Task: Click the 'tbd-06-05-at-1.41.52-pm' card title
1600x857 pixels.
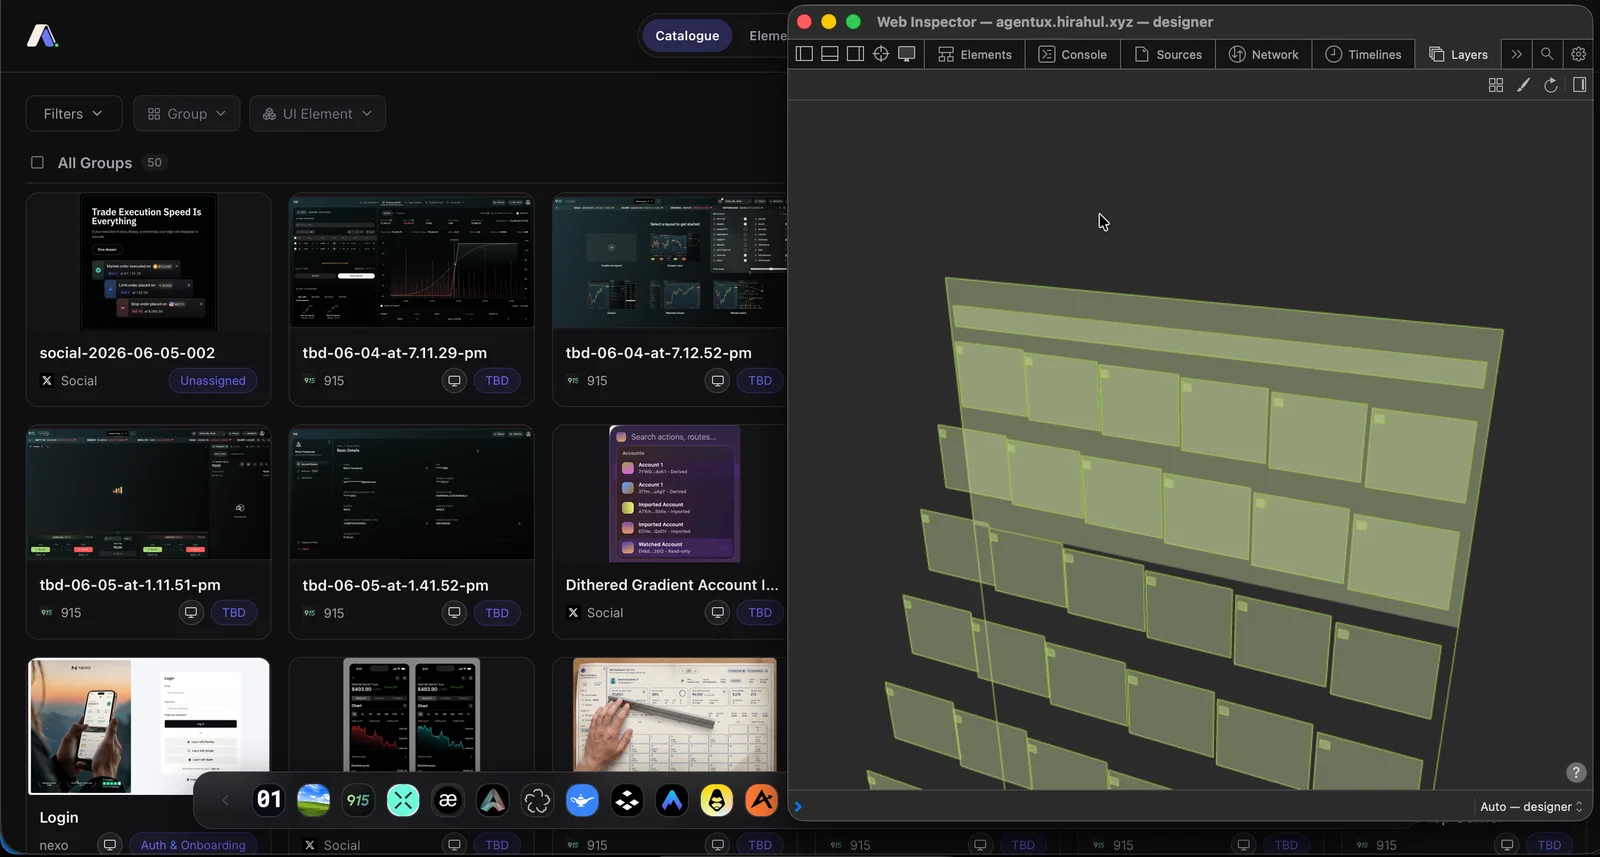Action: (396, 585)
